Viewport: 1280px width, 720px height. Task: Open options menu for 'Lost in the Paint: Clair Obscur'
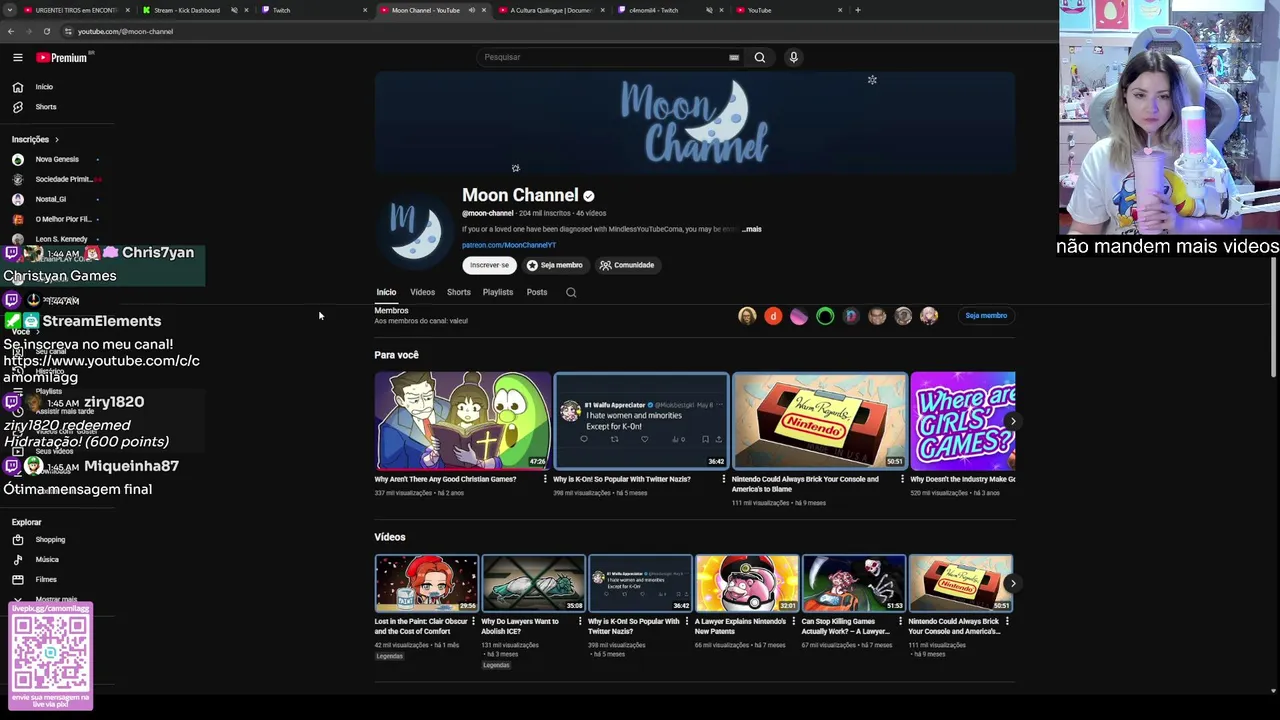473,621
